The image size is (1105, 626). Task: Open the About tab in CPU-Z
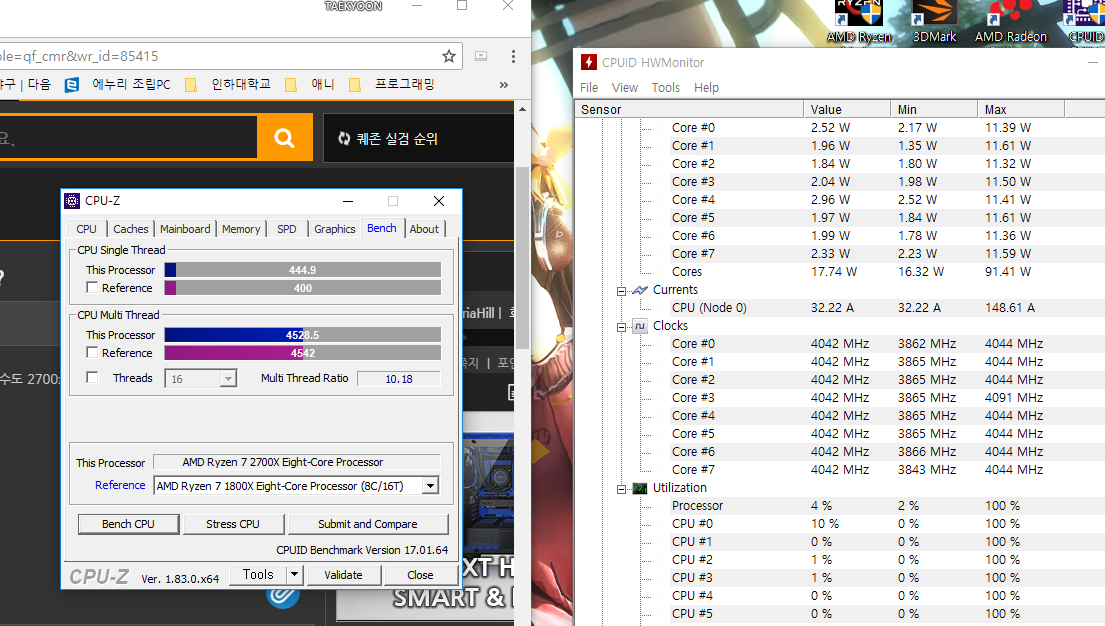click(x=424, y=229)
